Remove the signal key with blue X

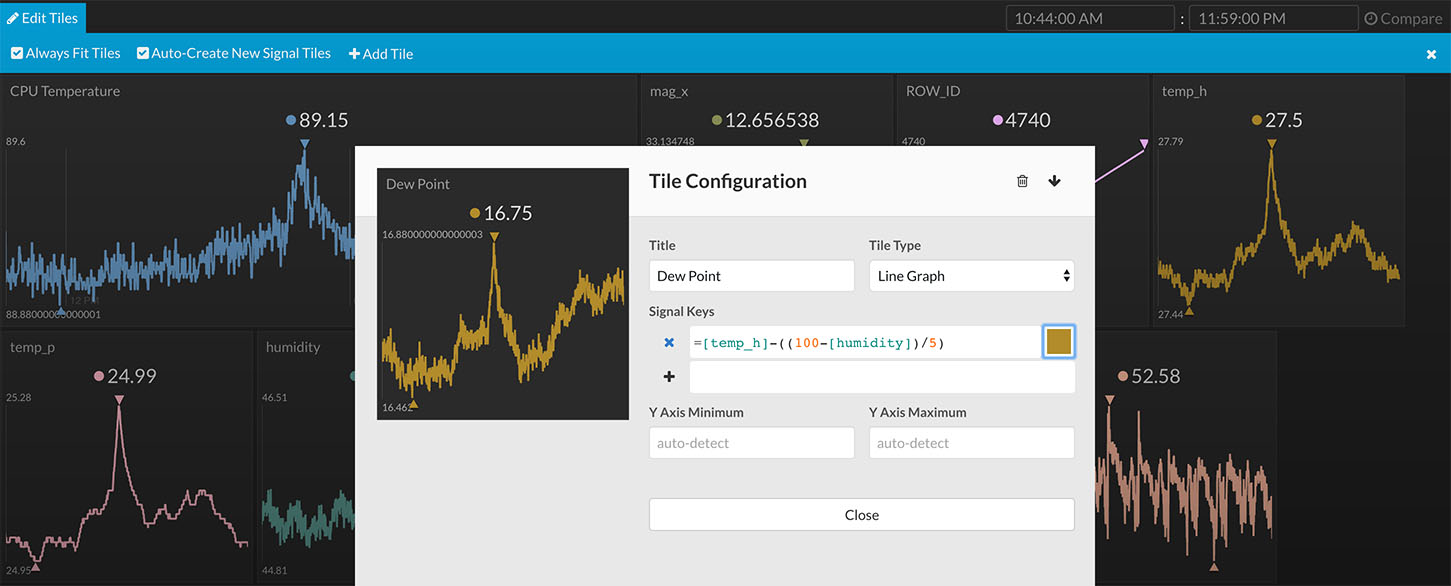tap(669, 343)
